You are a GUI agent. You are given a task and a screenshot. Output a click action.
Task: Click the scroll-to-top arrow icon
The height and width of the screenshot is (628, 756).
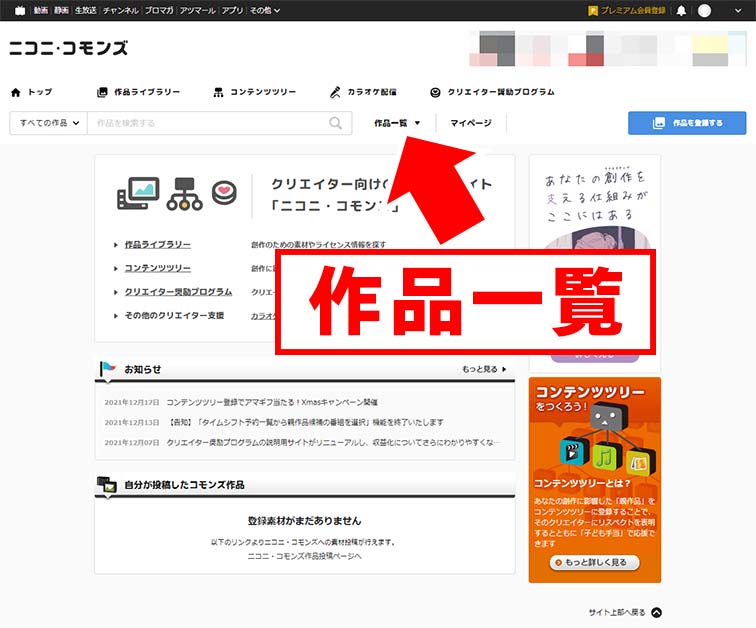(656, 612)
